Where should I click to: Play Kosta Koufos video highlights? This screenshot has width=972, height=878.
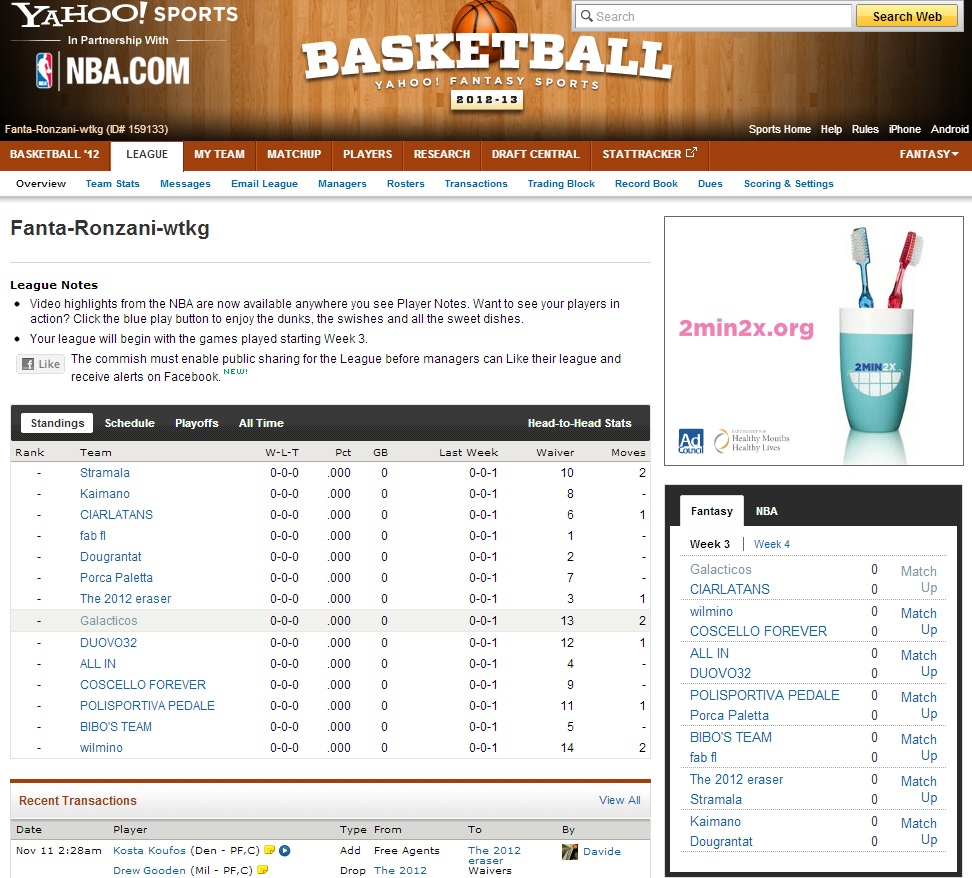tap(284, 851)
